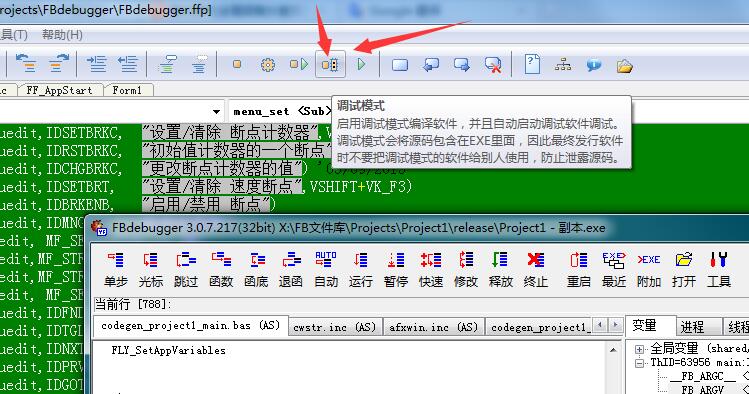The height and width of the screenshot is (394, 749).
Task: Open 工具 tools in debugger toolbar
Action: click(718, 269)
